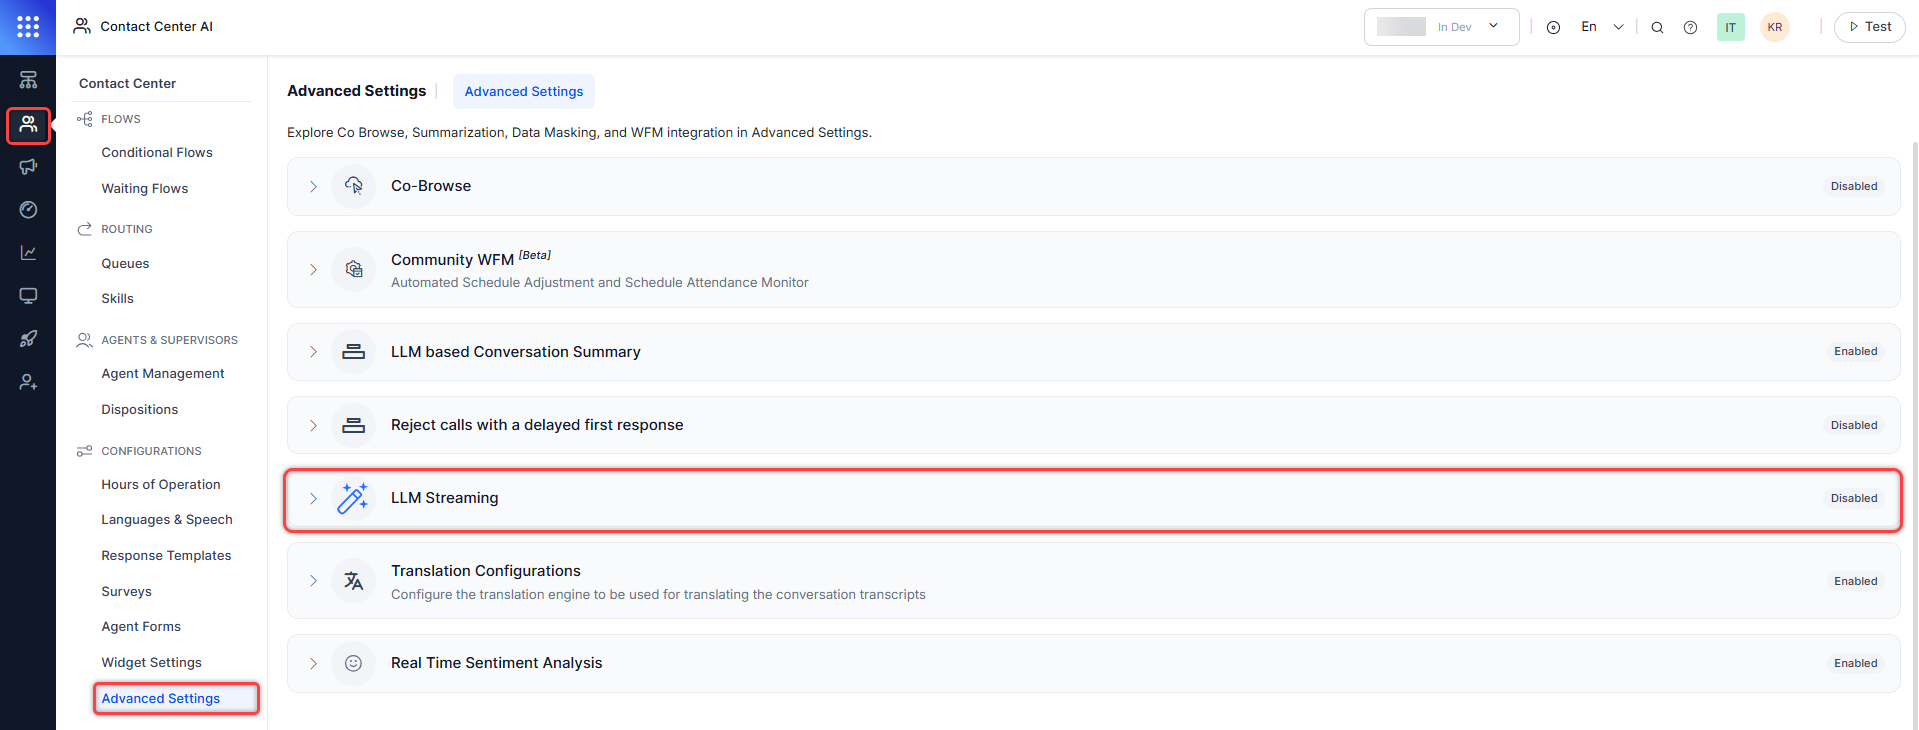Open the In Dev environment dropdown
This screenshot has height=730, width=1919.
pos(1441,27)
